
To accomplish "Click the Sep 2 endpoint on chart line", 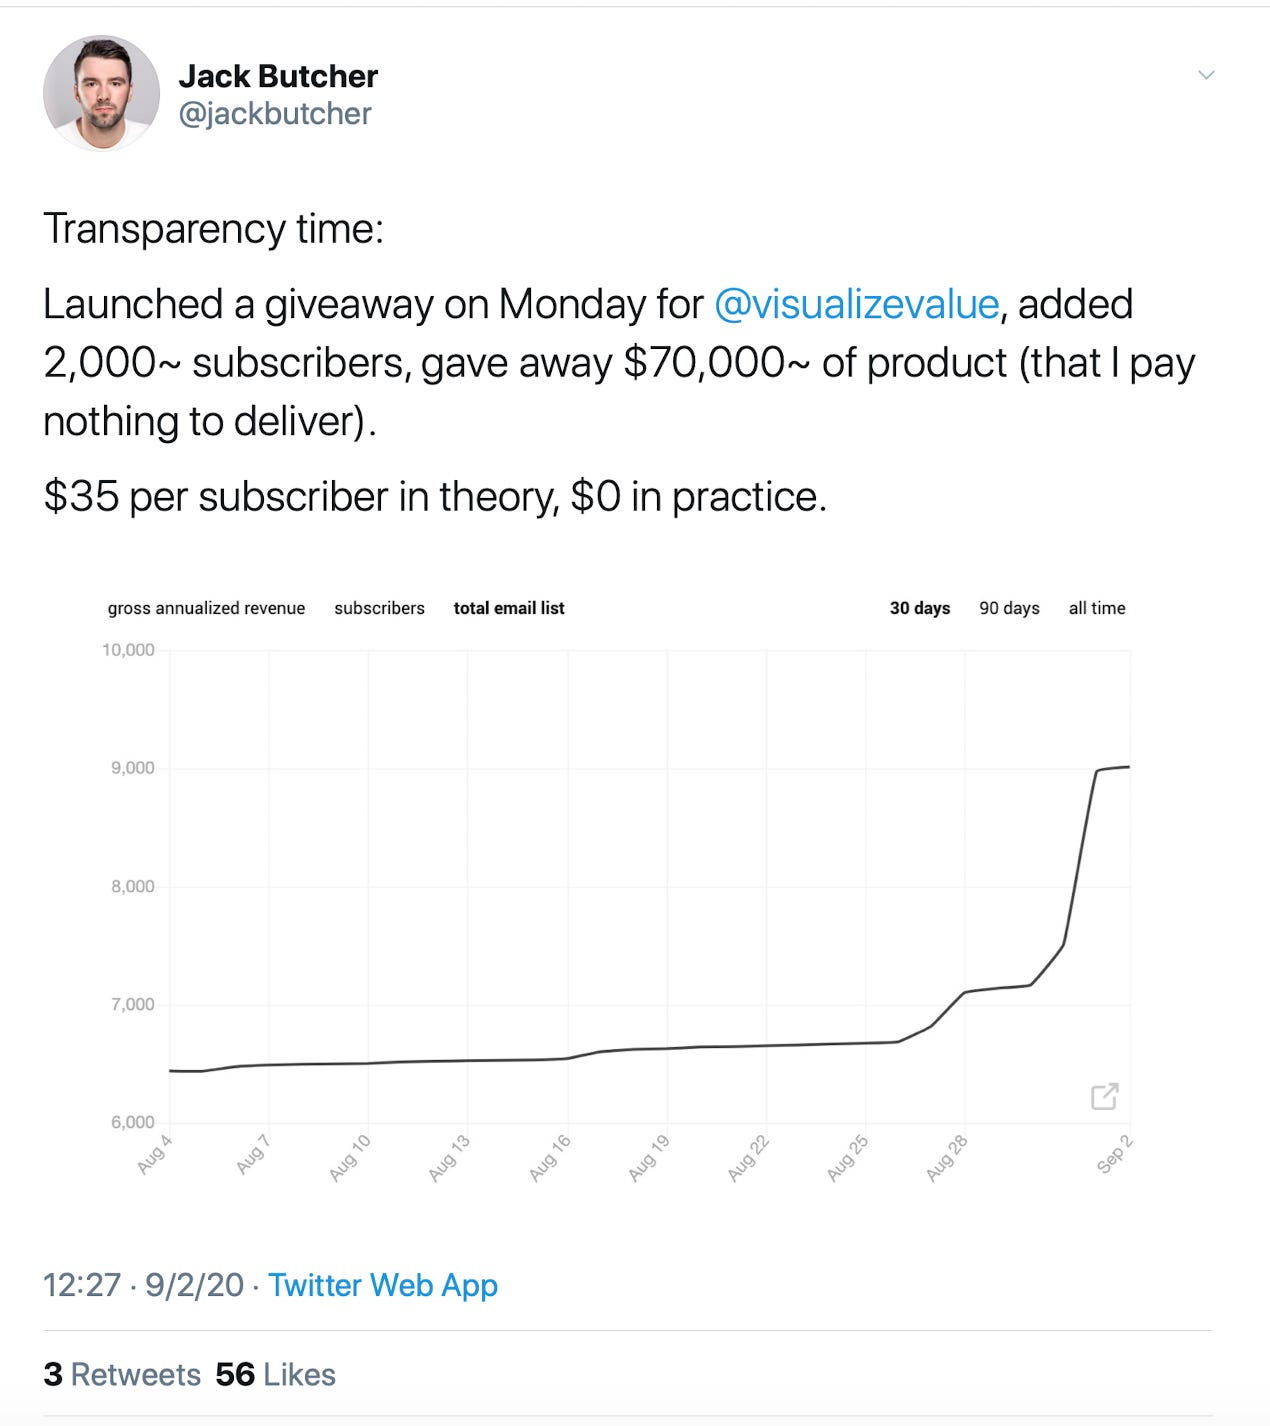I will coord(1129,767).
